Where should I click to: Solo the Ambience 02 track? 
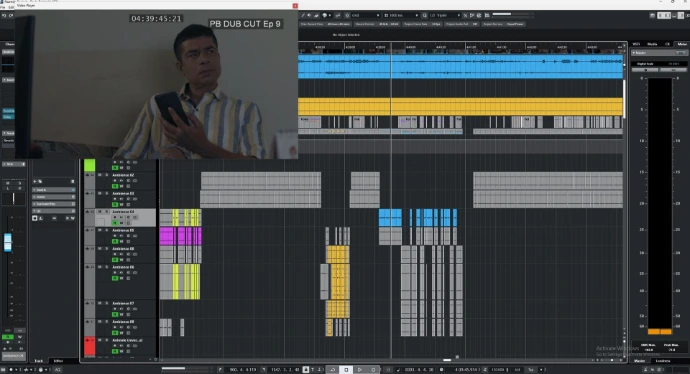(x=106, y=175)
